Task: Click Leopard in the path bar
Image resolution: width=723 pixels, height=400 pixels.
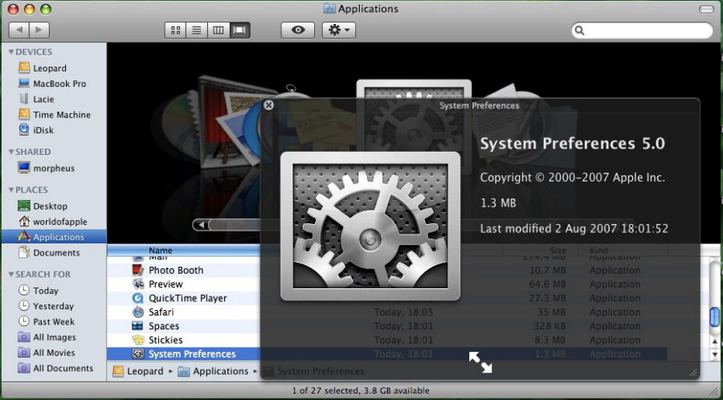Action: 138,371
